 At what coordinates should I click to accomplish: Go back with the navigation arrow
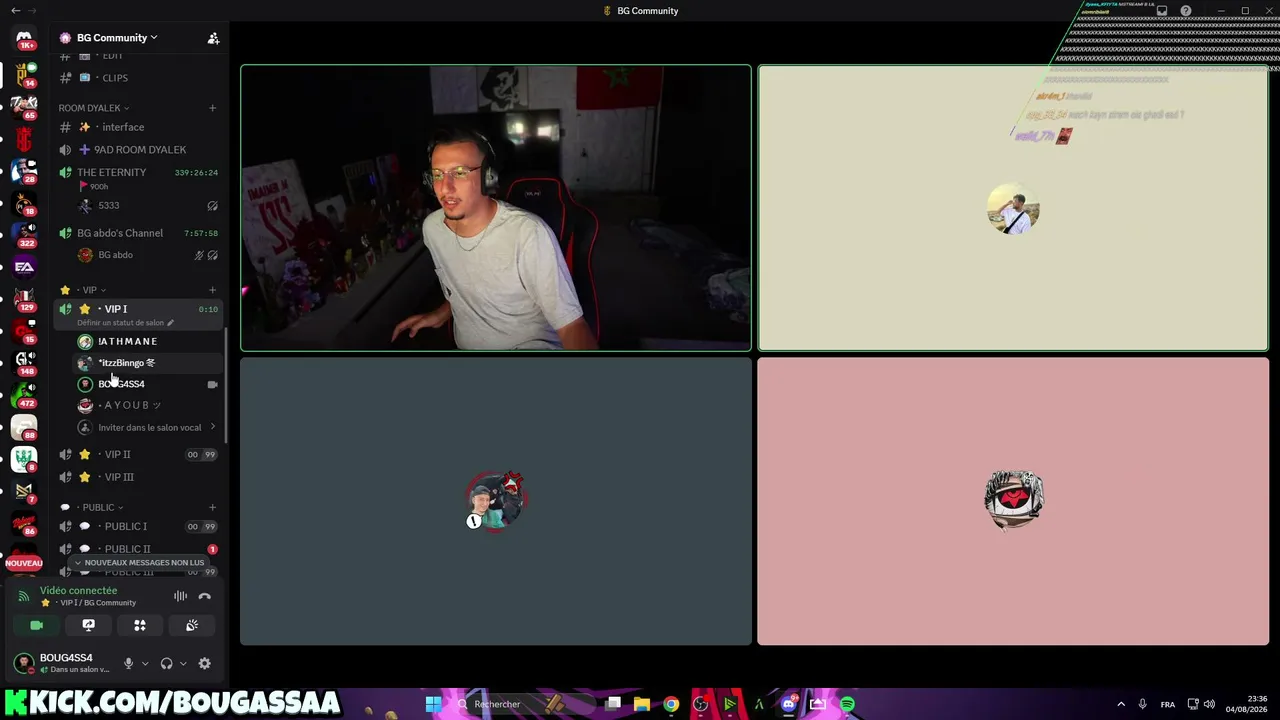pyautogui.click(x=15, y=11)
